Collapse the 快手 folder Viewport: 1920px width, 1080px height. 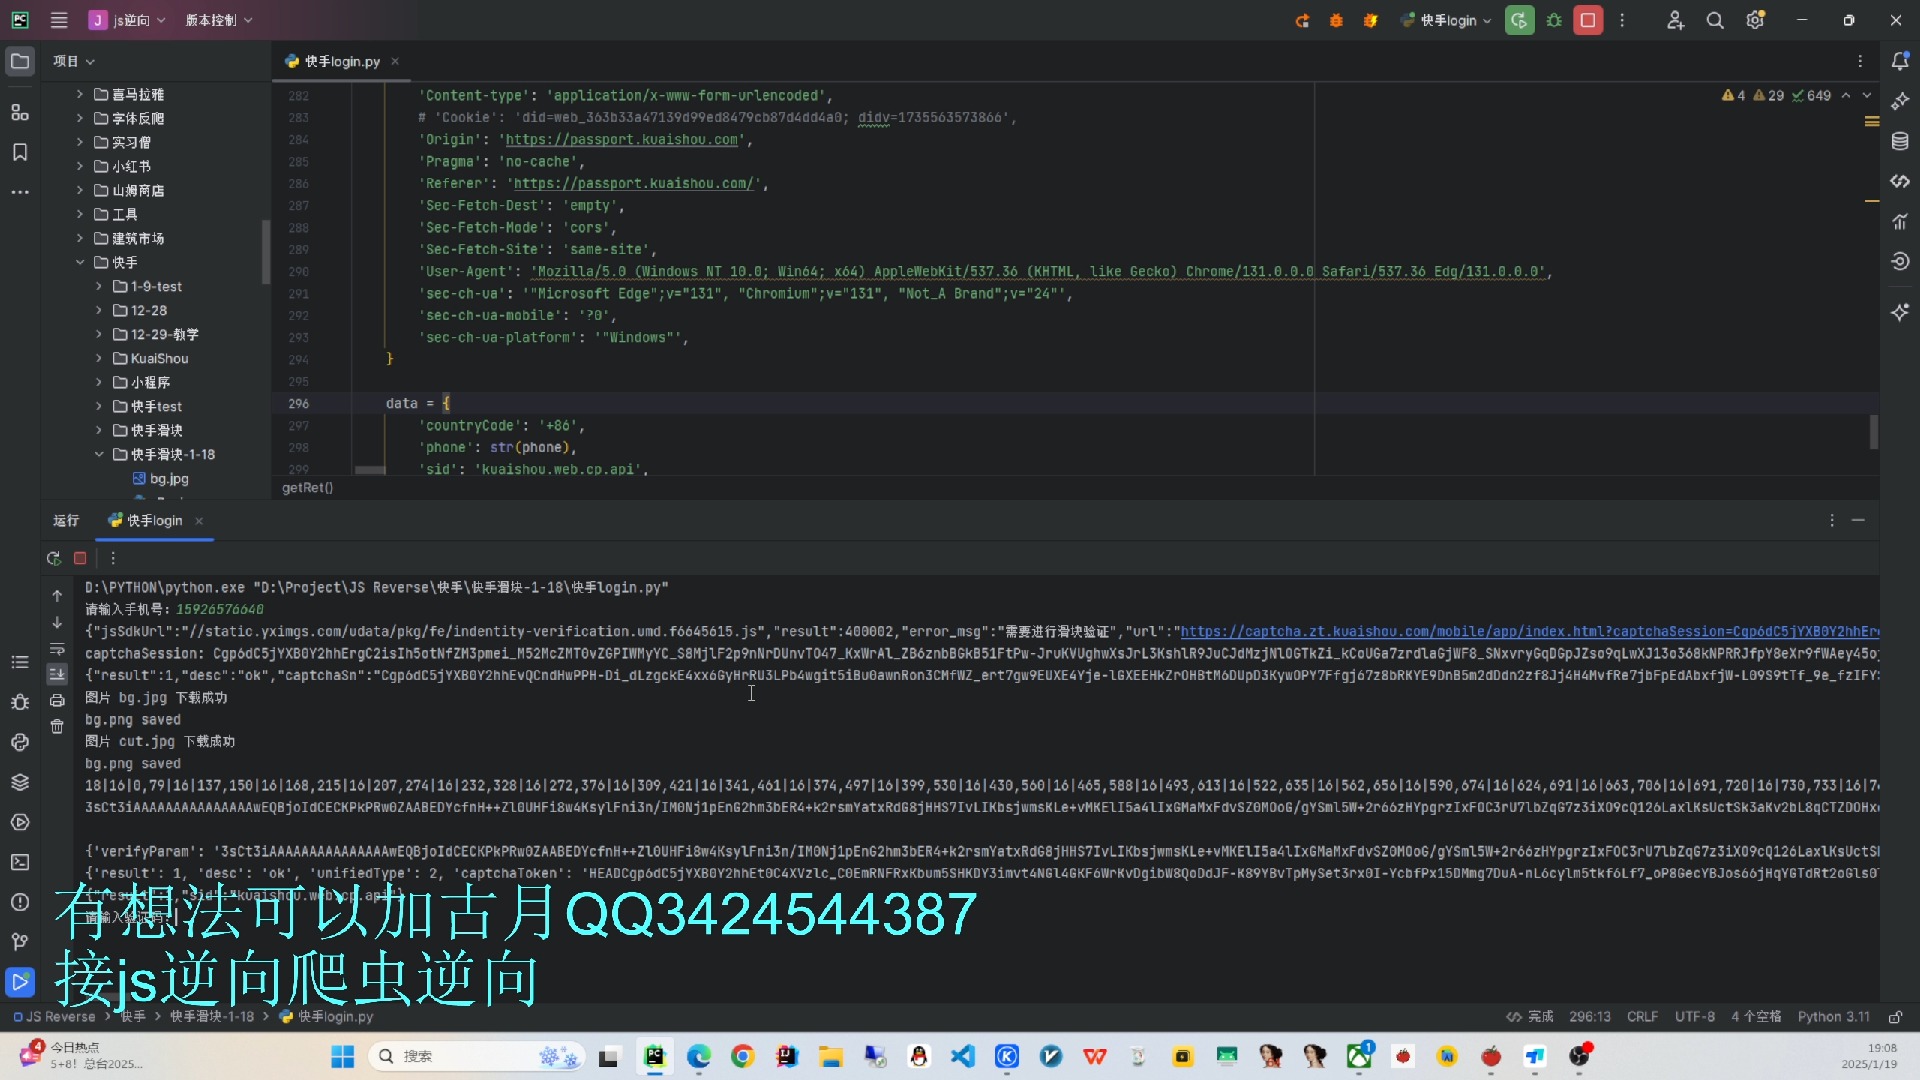pyautogui.click(x=80, y=262)
